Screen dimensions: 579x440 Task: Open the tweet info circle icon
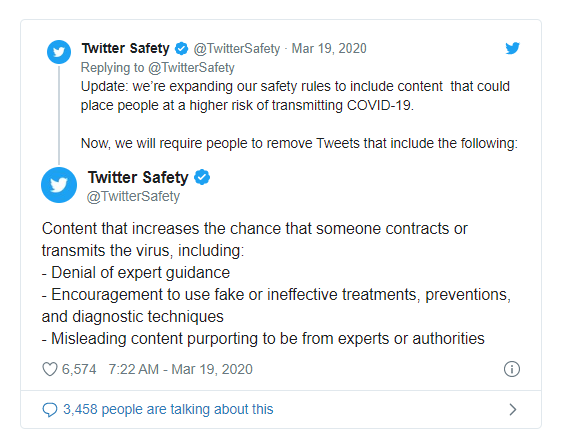512,369
